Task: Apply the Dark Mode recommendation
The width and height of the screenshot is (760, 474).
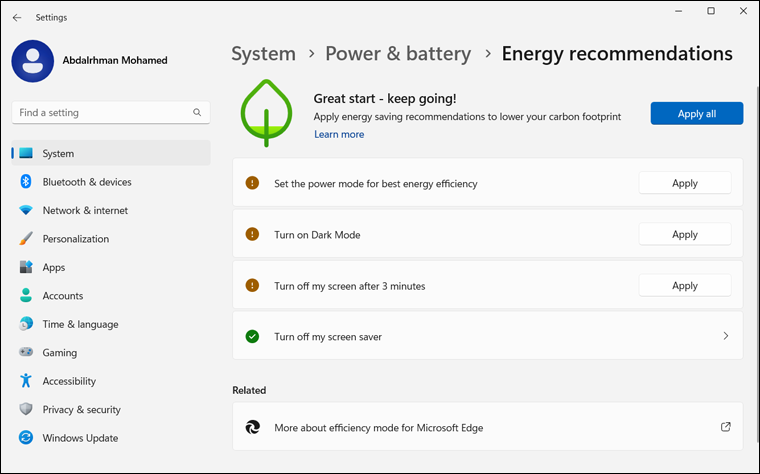Action: (x=684, y=234)
